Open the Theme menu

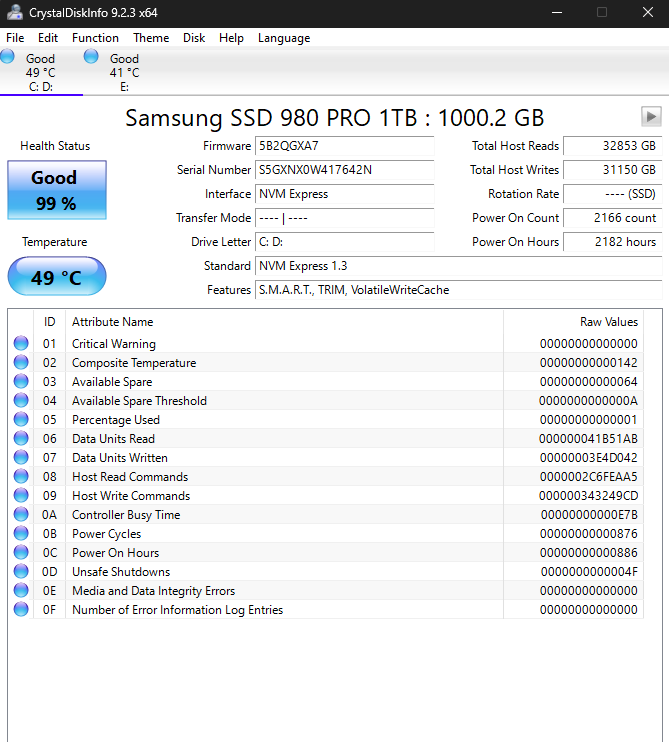click(x=151, y=38)
